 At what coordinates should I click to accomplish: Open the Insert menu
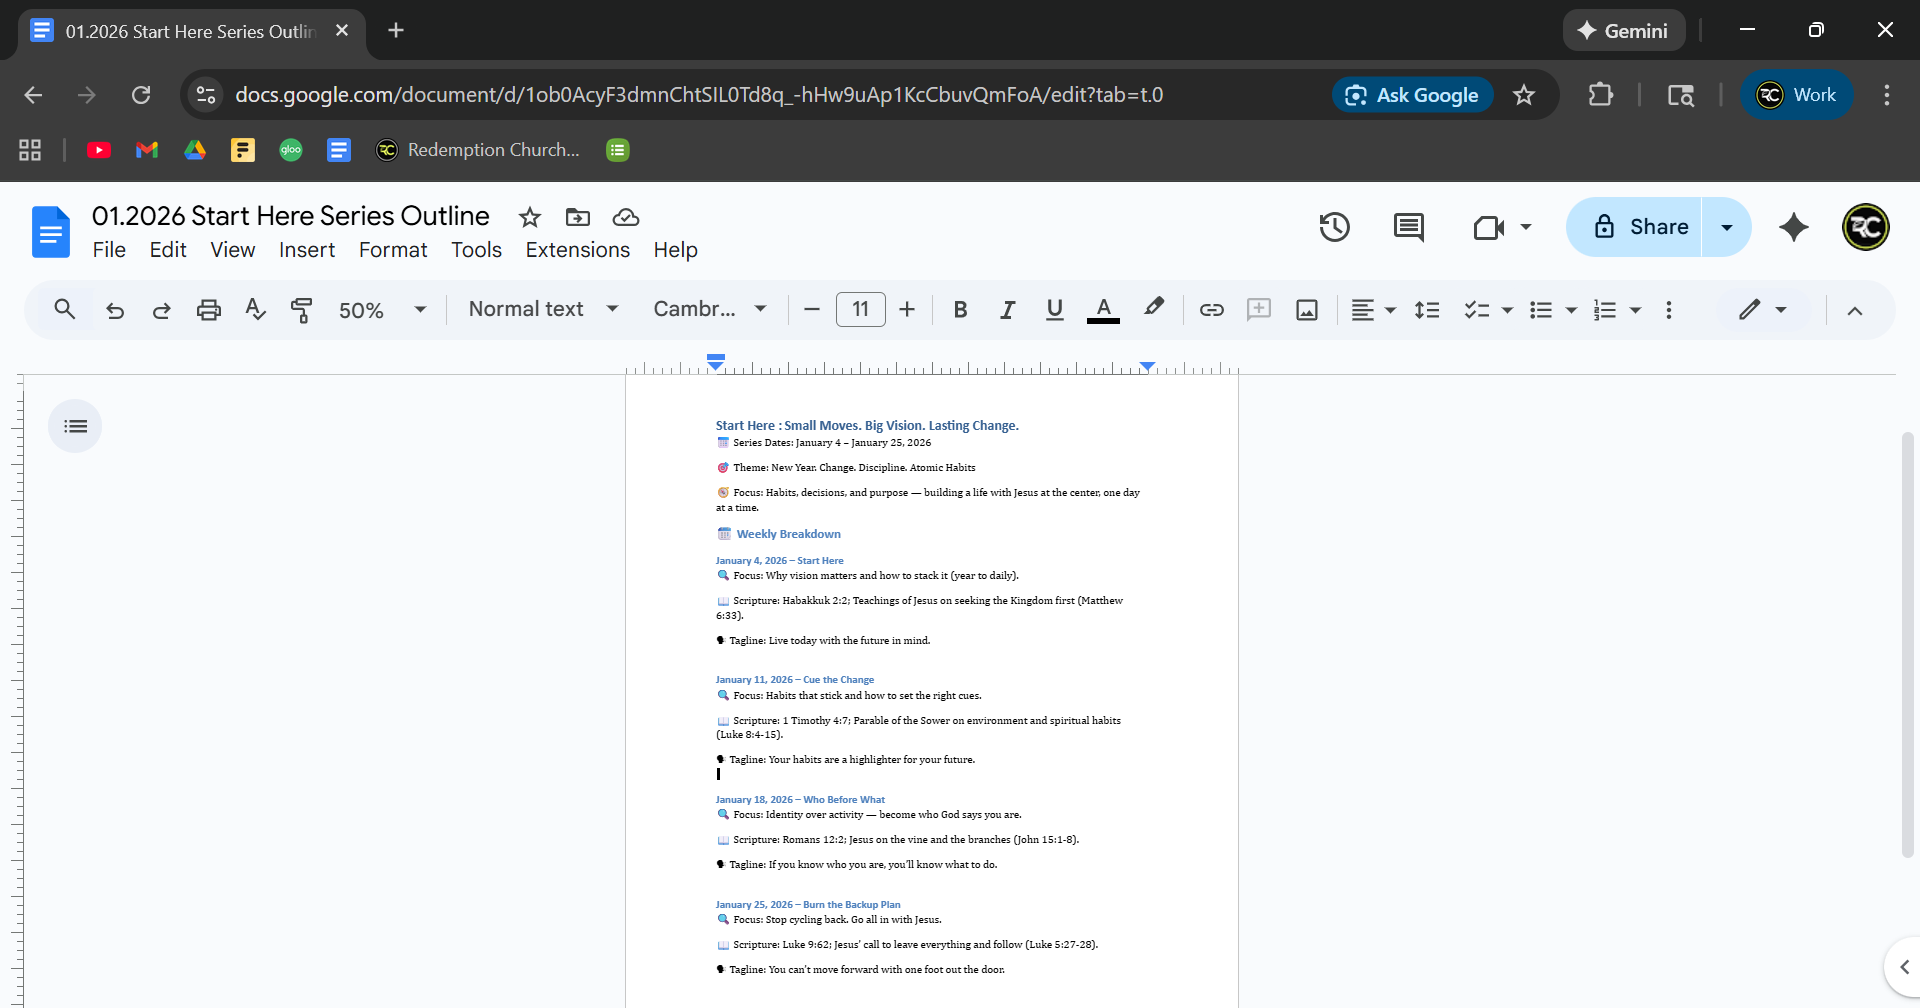[306, 250]
